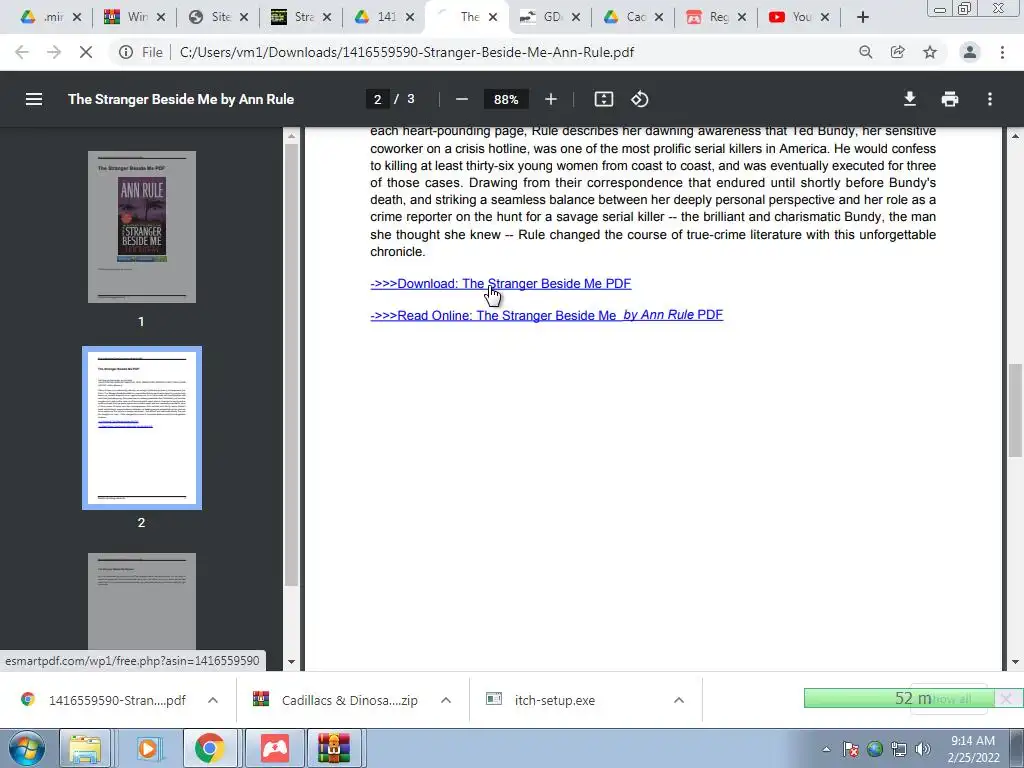Rotate the PDF counterclockwise

tap(639, 99)
